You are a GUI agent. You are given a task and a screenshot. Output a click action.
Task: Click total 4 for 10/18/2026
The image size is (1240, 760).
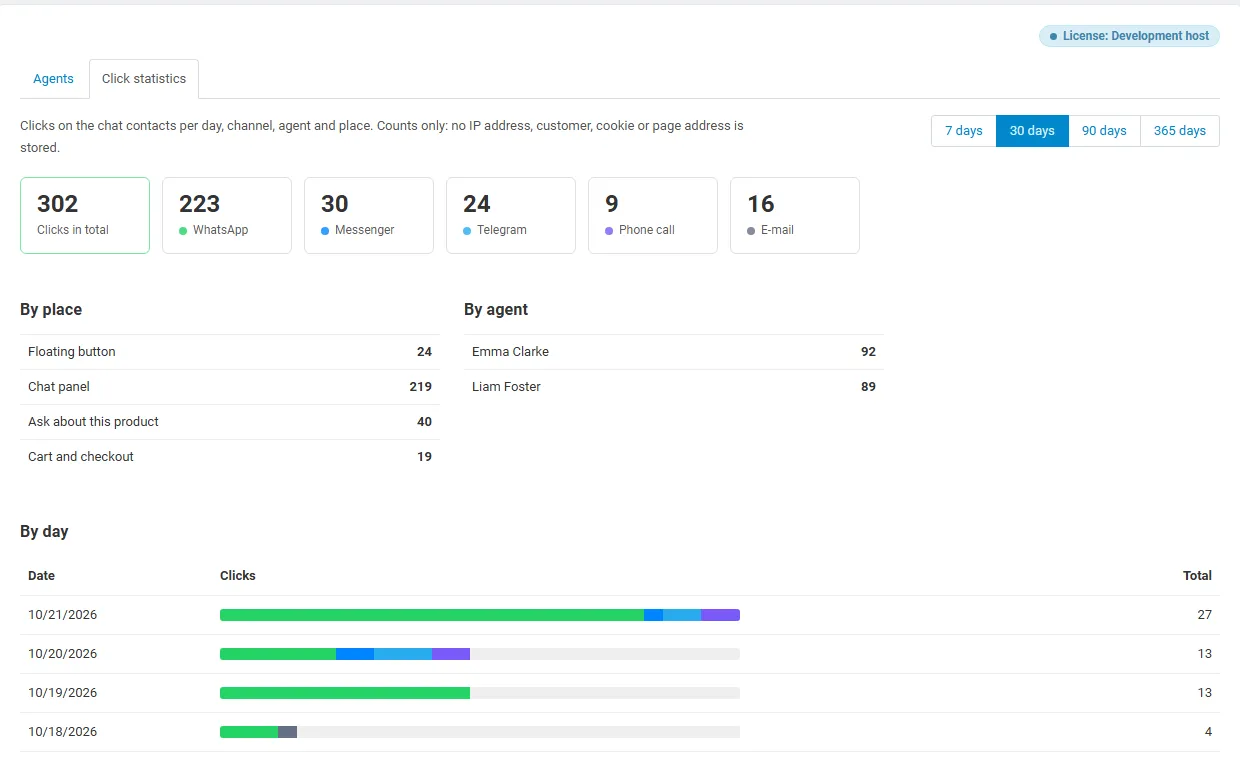coord(1208,732)
